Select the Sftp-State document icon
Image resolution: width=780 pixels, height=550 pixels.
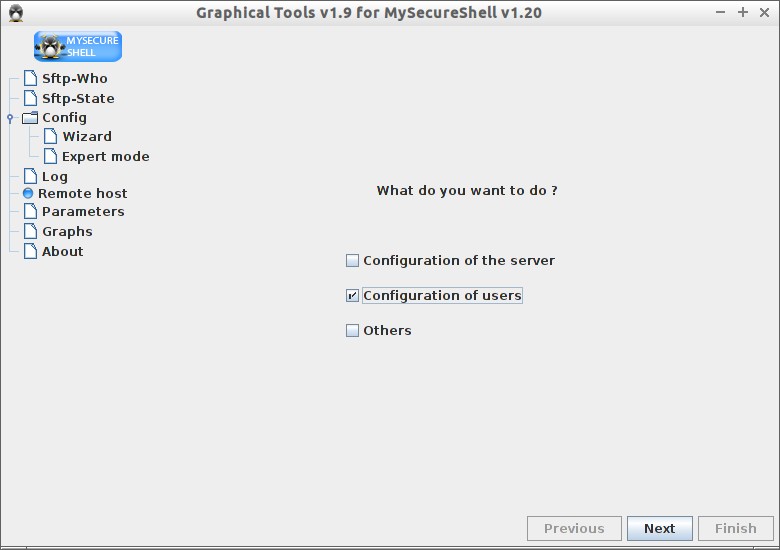(x=30, y=98)
